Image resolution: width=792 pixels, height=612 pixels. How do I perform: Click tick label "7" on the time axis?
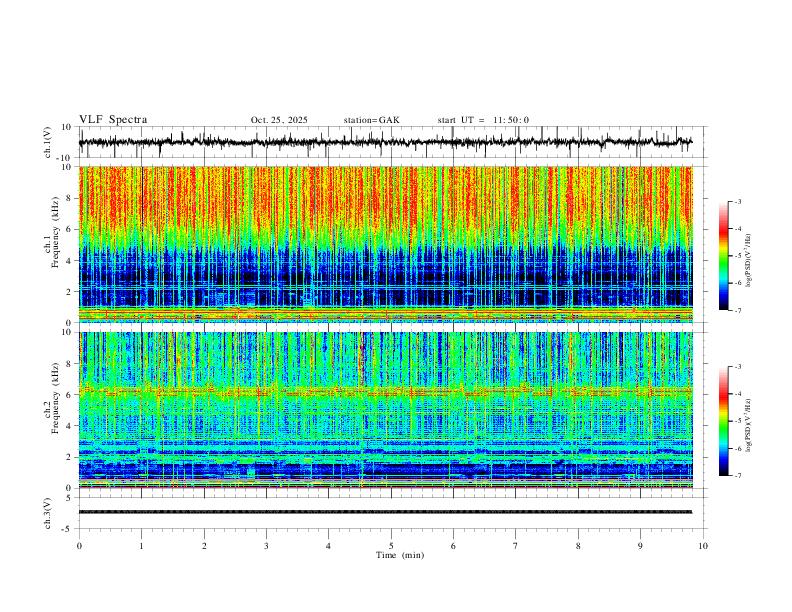click(x=516, y=546)
